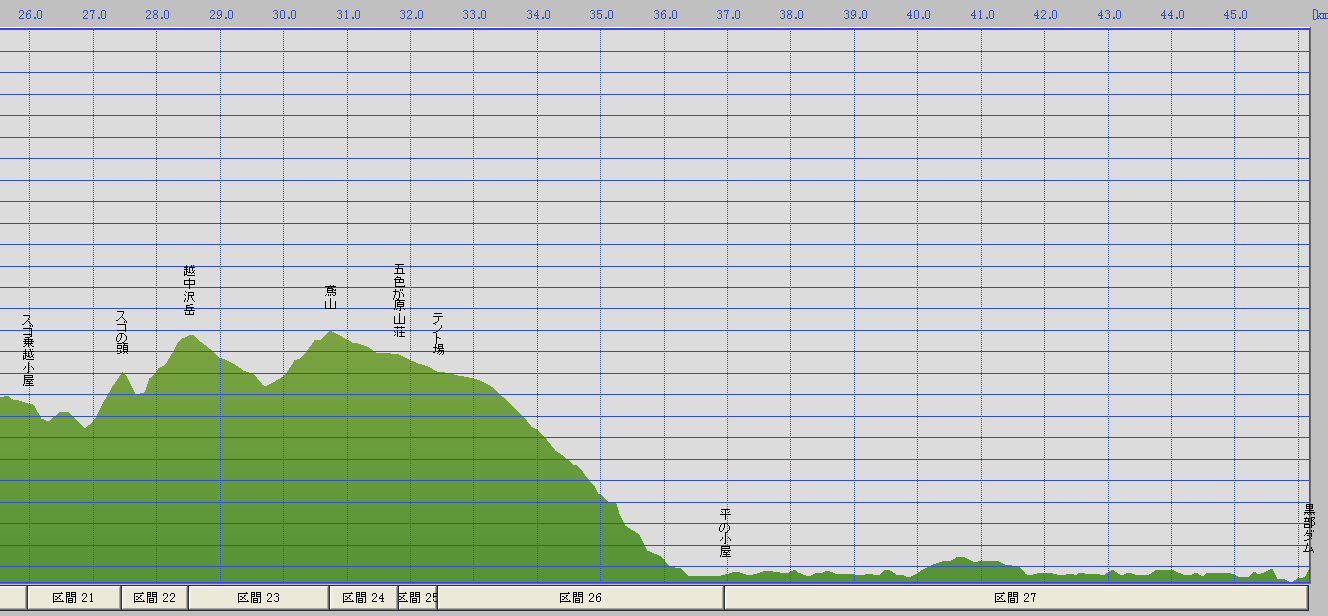Select the long 区間 27 section bar
The height and width of the screenshot is (616, 1328).
1016,598
